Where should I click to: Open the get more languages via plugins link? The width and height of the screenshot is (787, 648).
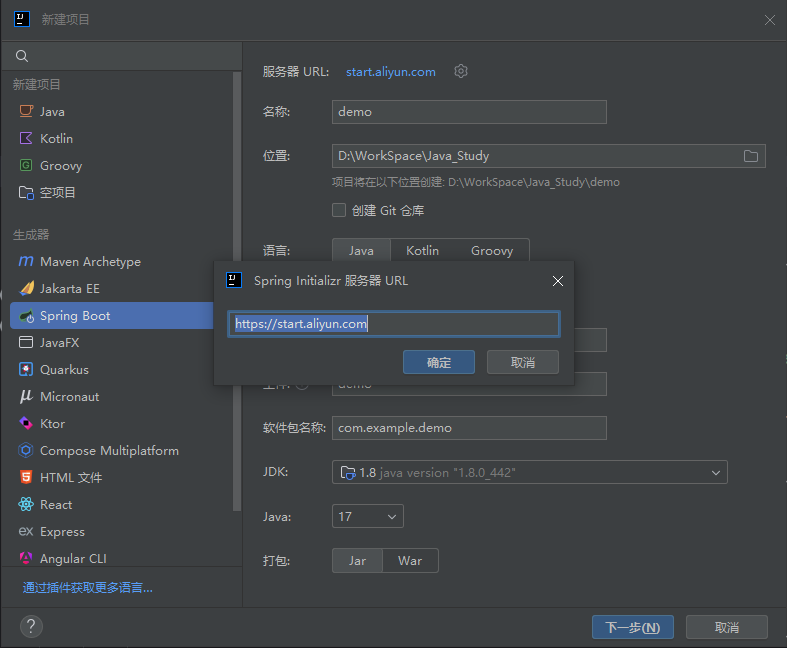coord(87,588)
